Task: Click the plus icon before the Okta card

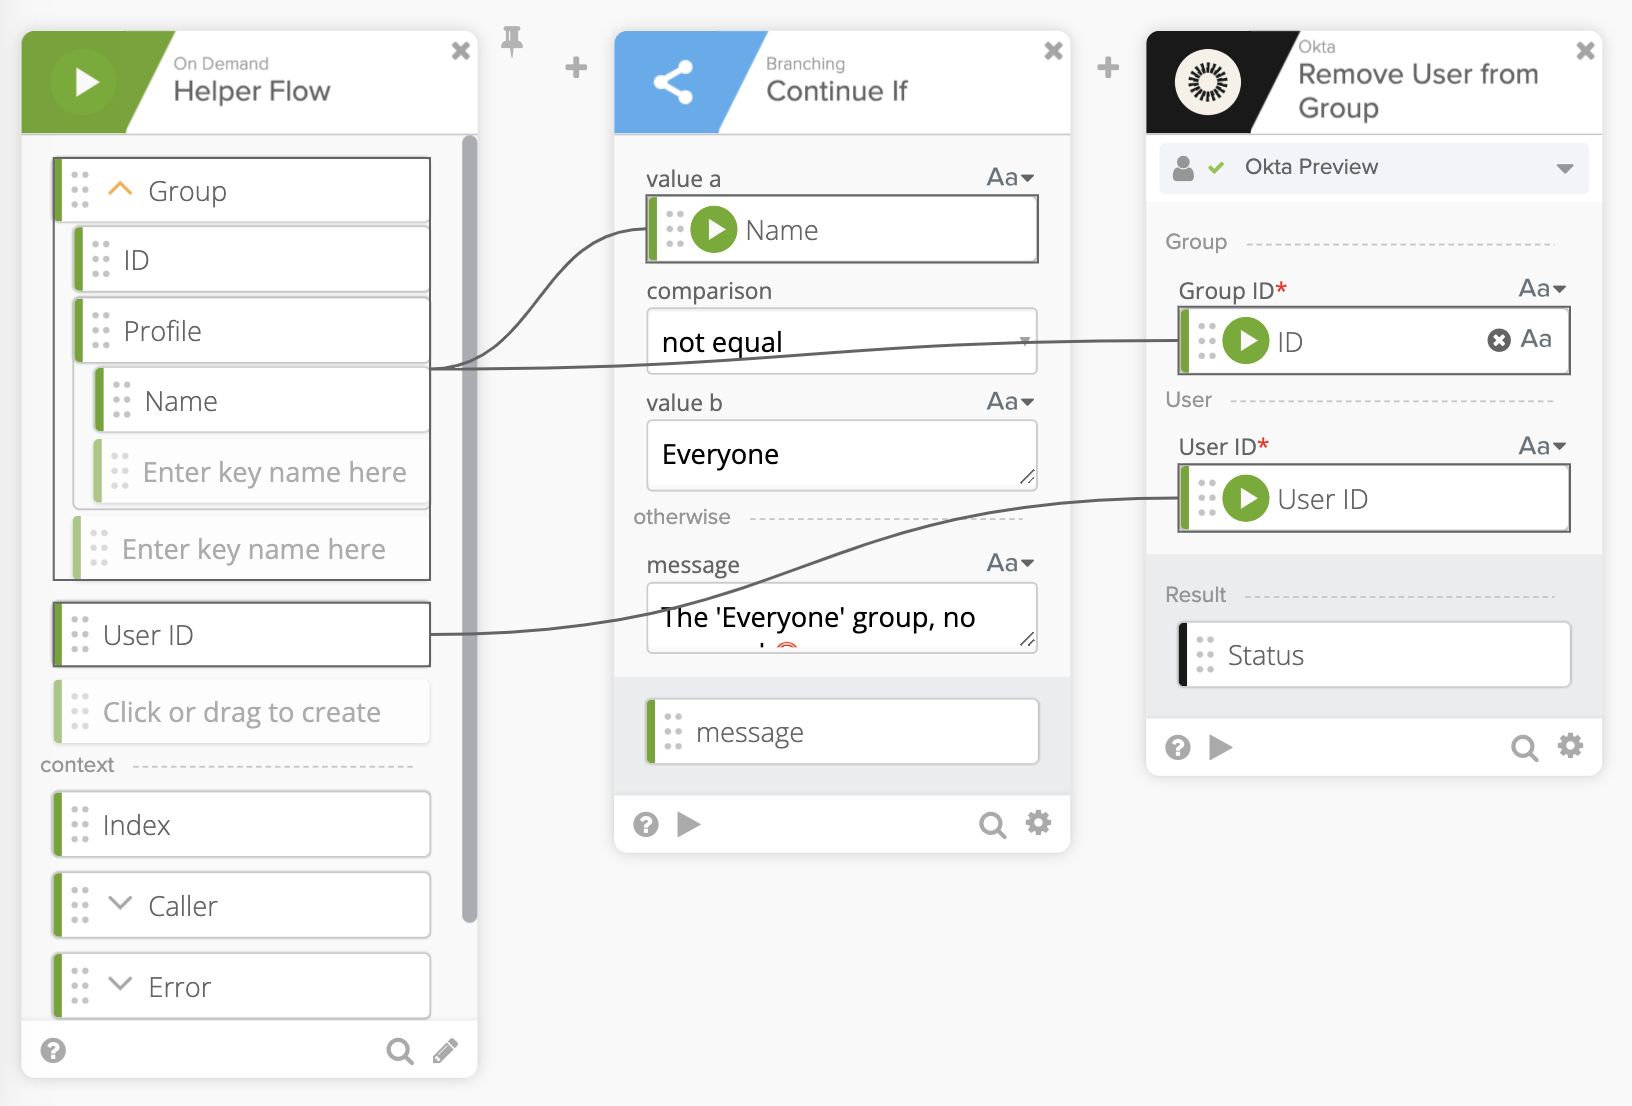Action: [x=1108, y=67]
